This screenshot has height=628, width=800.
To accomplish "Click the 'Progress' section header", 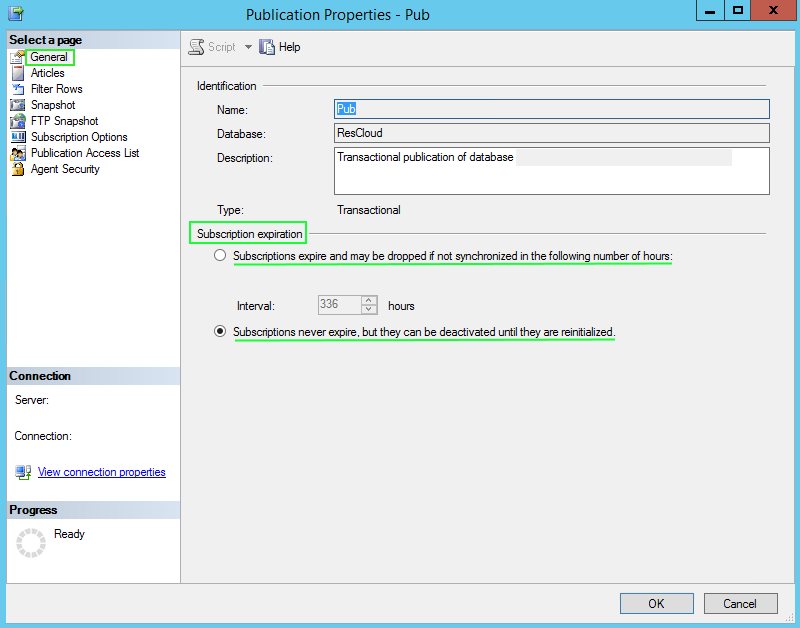I will pos(33,510).
